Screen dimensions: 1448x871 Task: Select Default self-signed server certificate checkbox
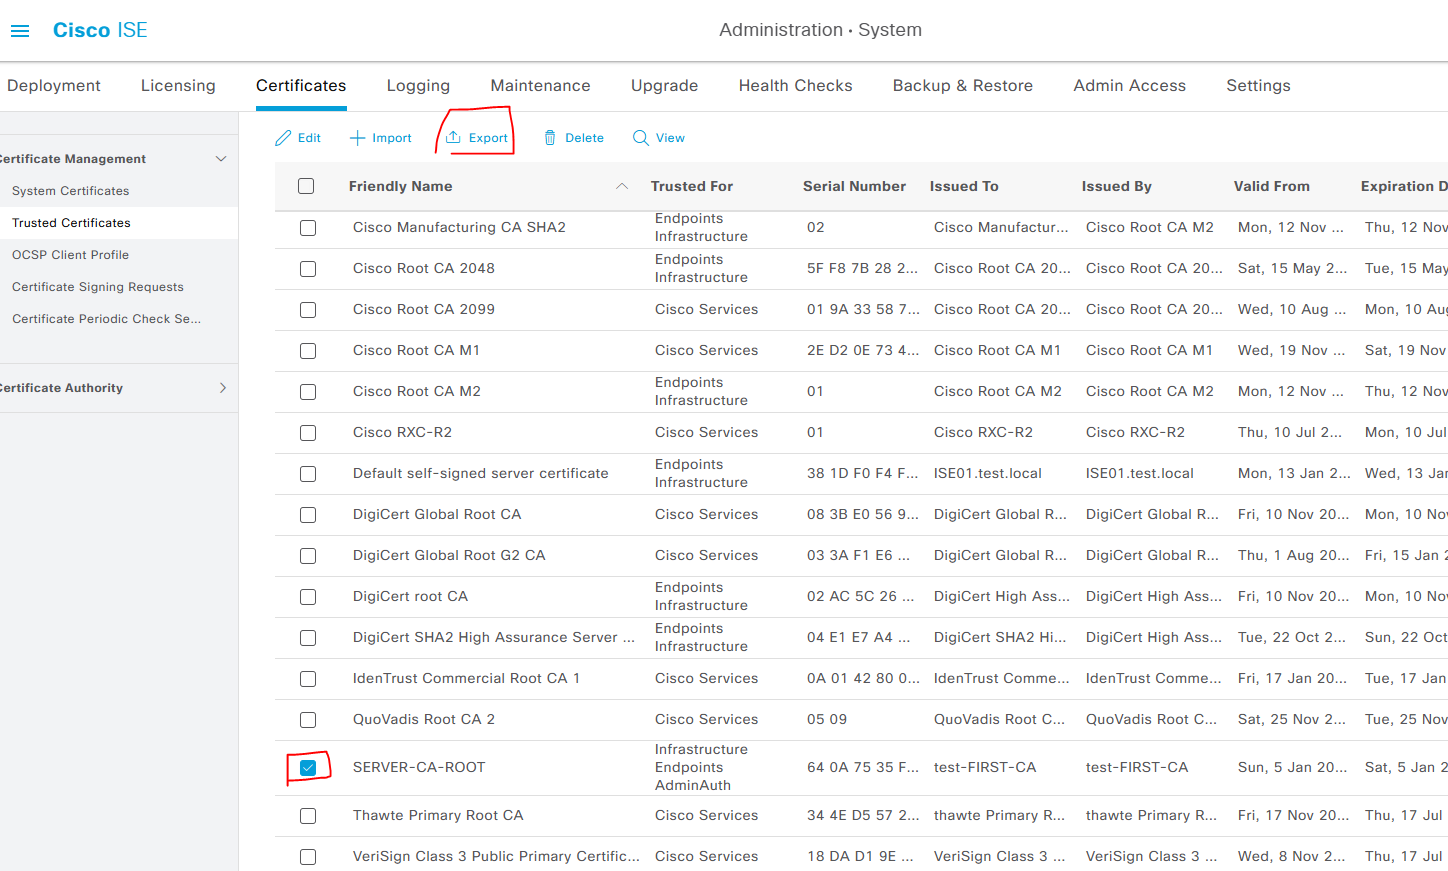click(x=308, y=474)
